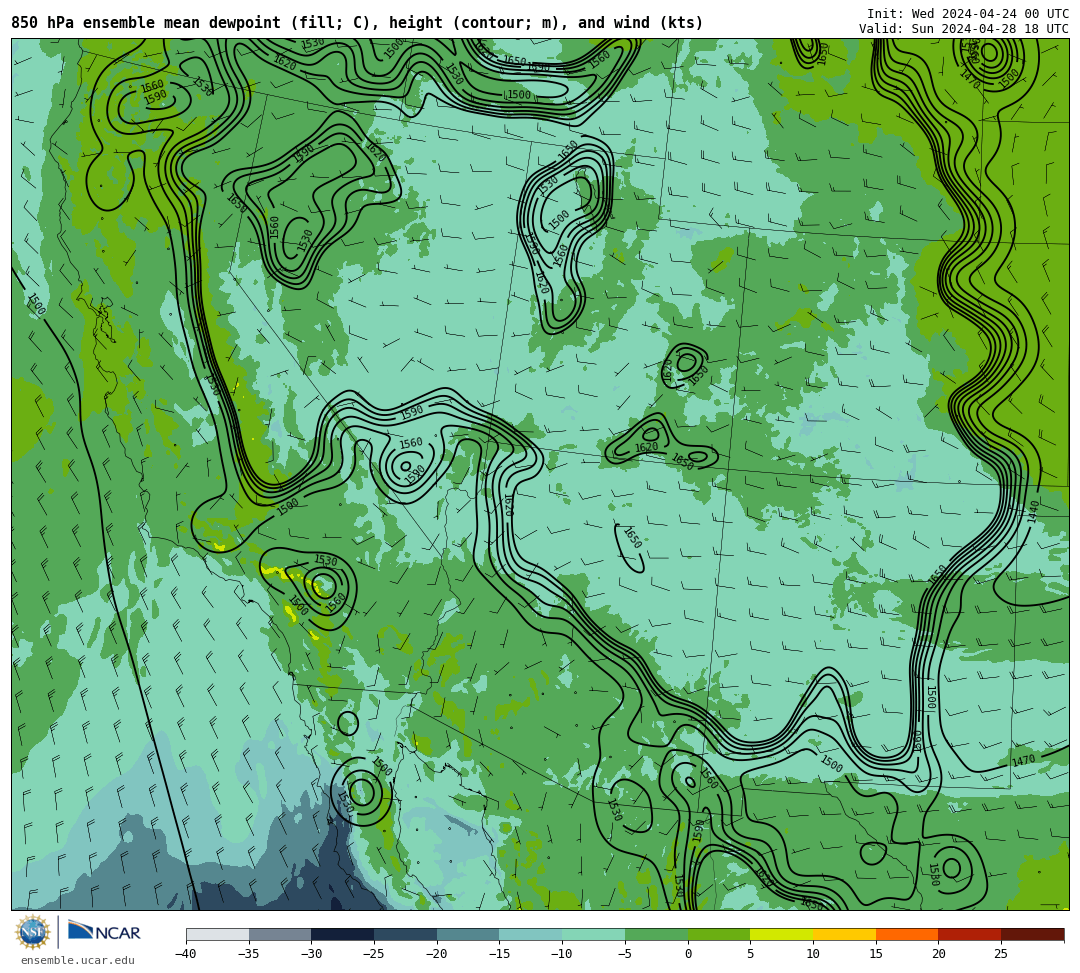Screen dimensions: 1080x973
Task: Select the Valid: Sun 2024-04-28 18 UTC text
Action: click(964, 29)
